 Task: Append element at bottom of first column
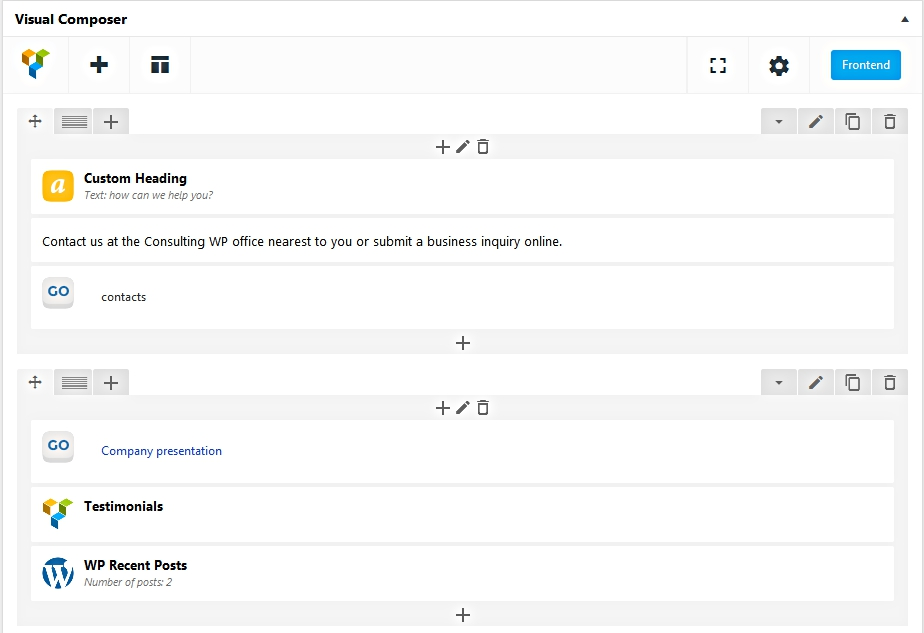pos(463,343)
